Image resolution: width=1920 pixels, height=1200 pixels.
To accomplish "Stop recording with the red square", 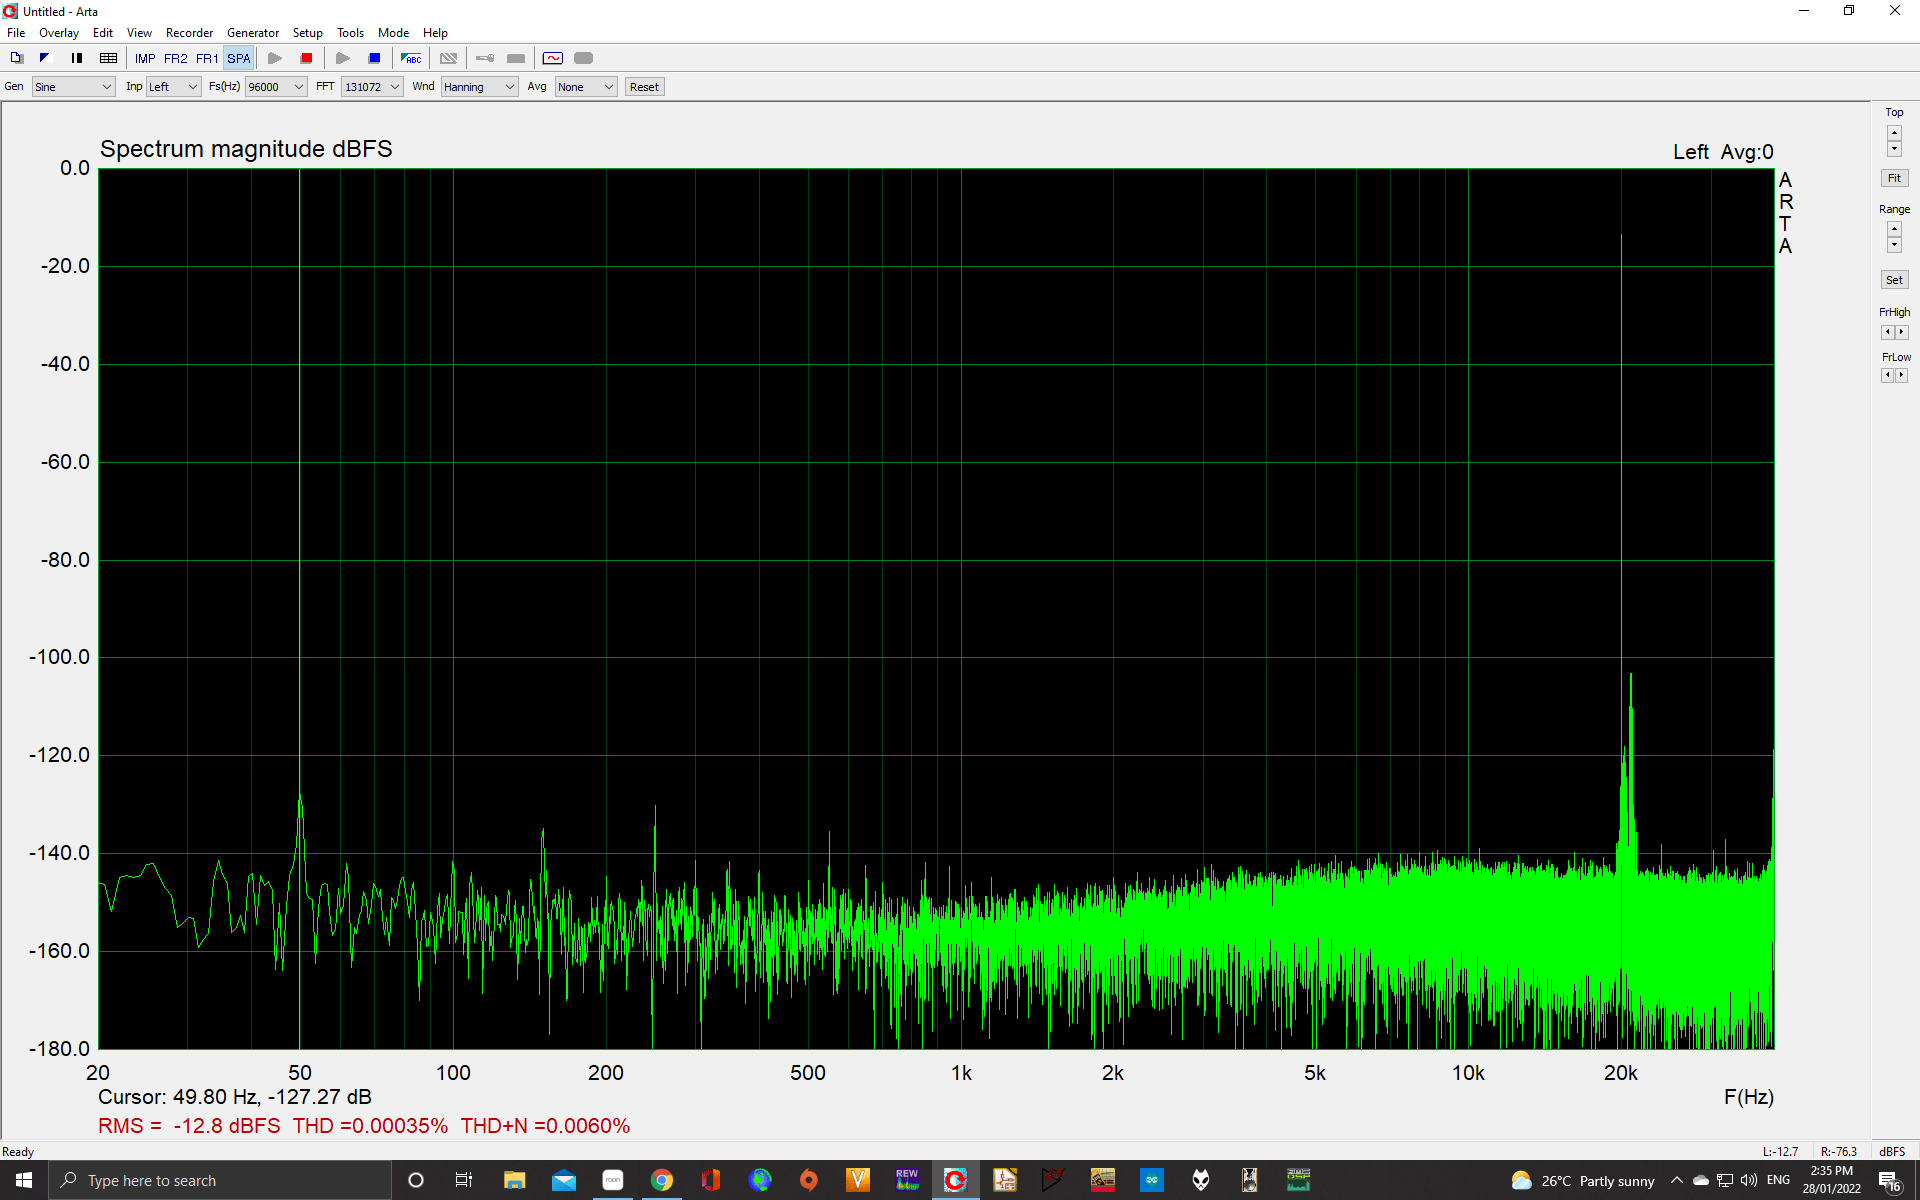I will tap(307, 58).
